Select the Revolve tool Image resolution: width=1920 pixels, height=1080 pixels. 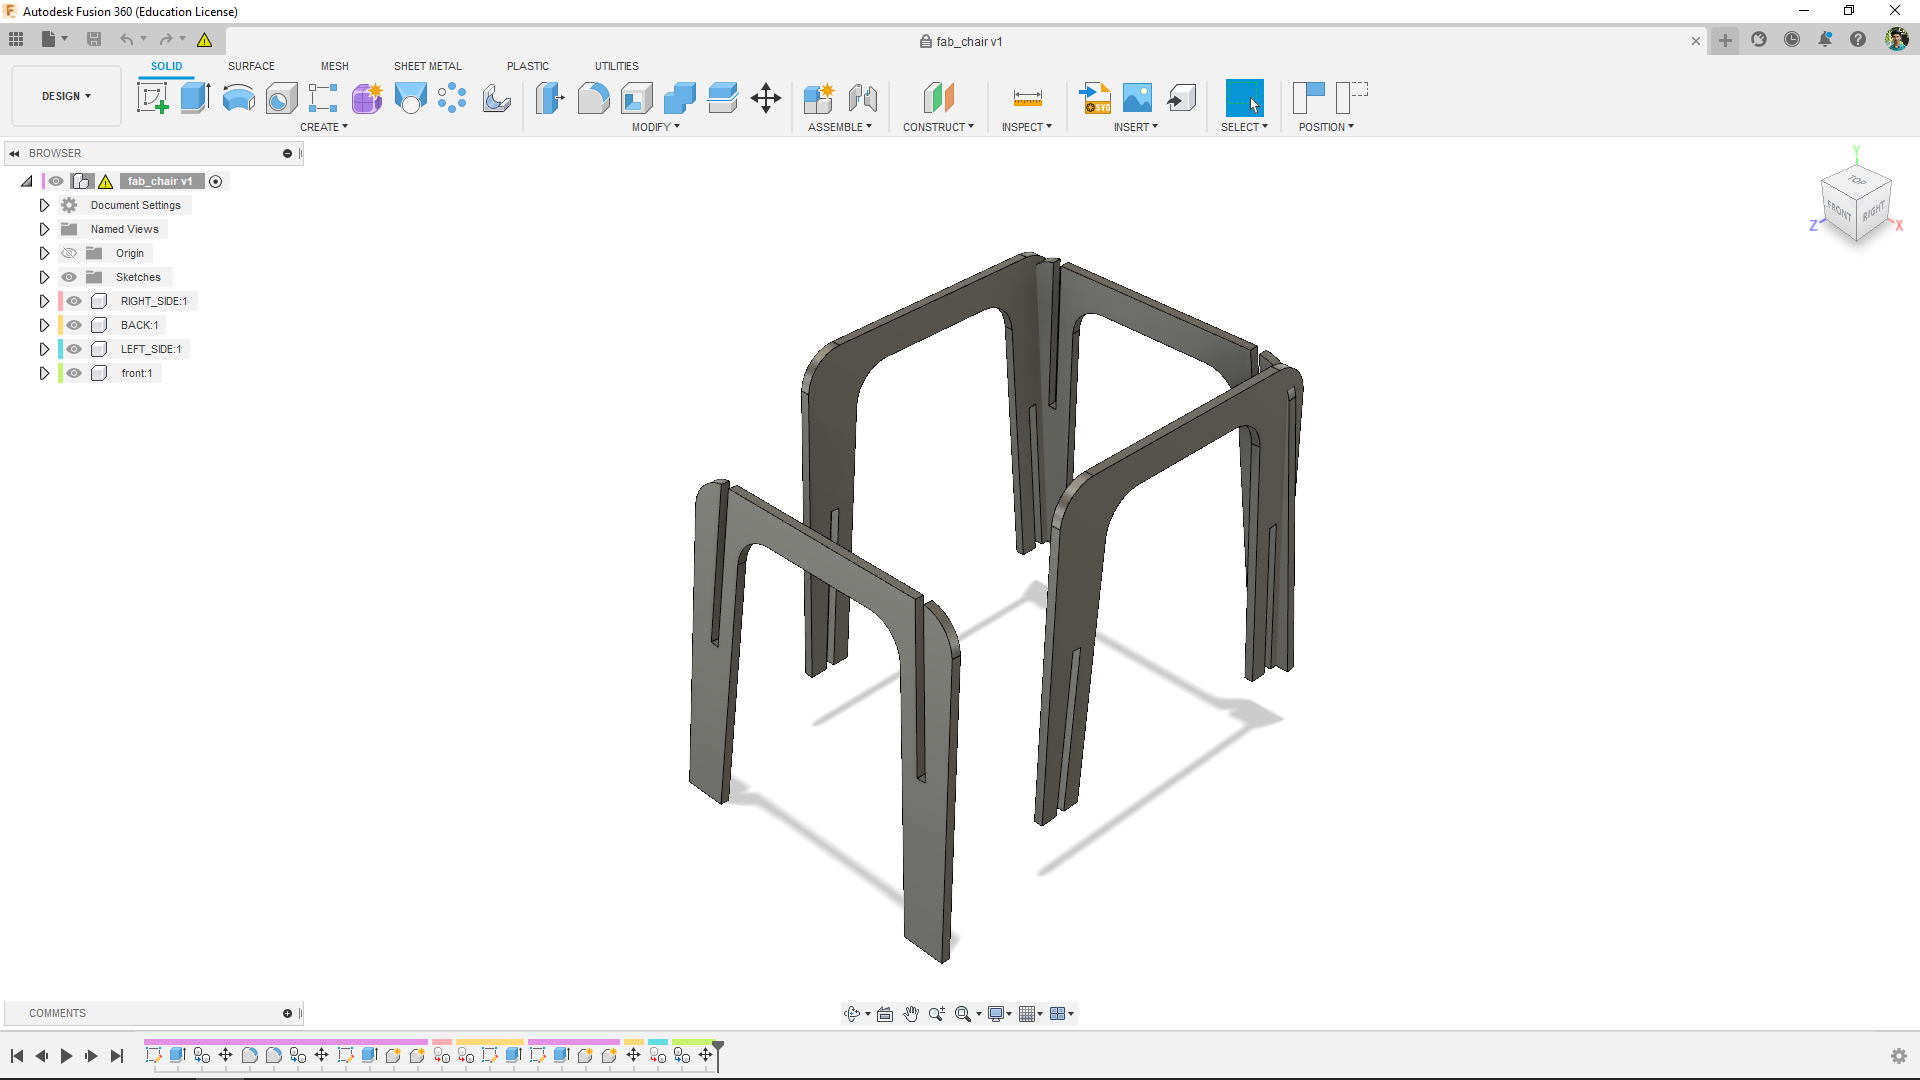[x=238, y=98]
